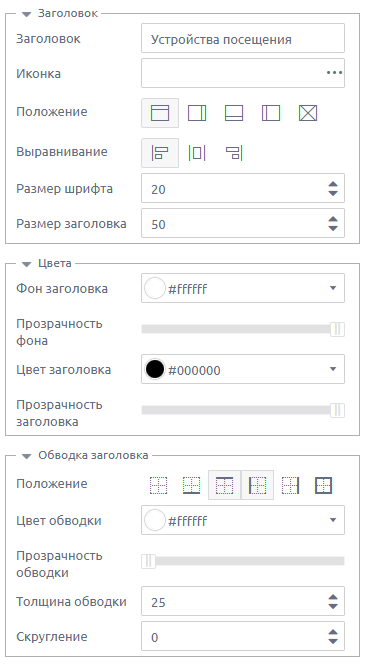The image size is (365, 664).
Task: Select no-border outline position
Action: pos(159,485)
